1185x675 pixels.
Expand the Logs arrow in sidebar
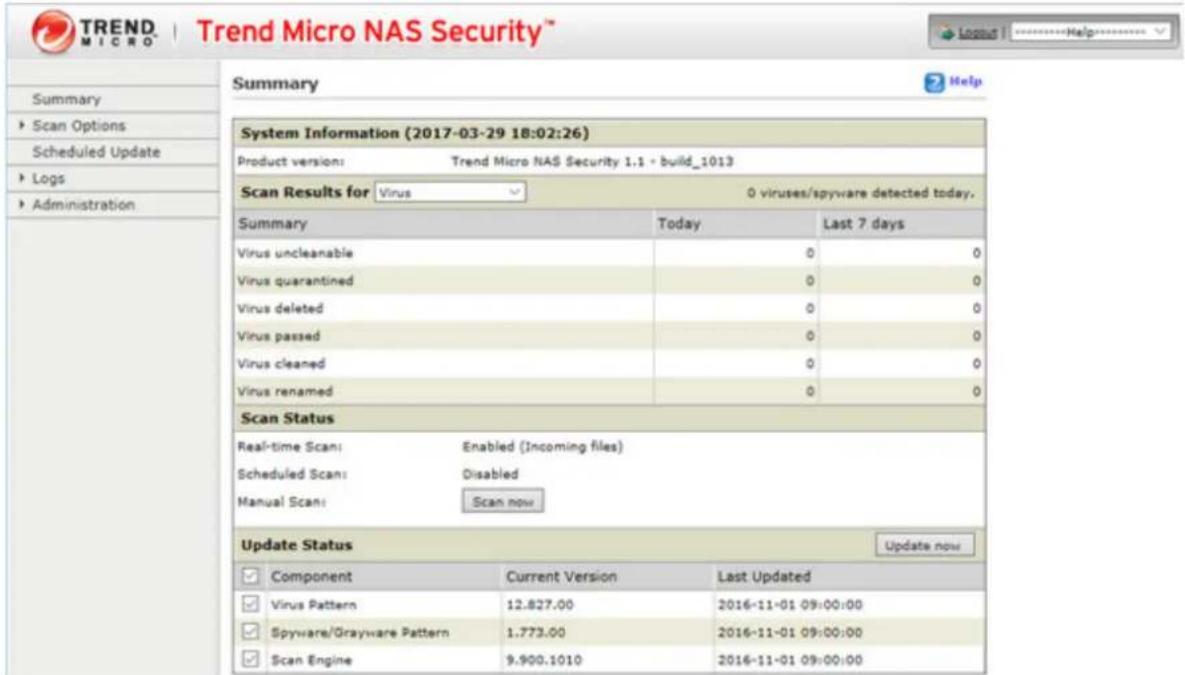pos(21,178)
